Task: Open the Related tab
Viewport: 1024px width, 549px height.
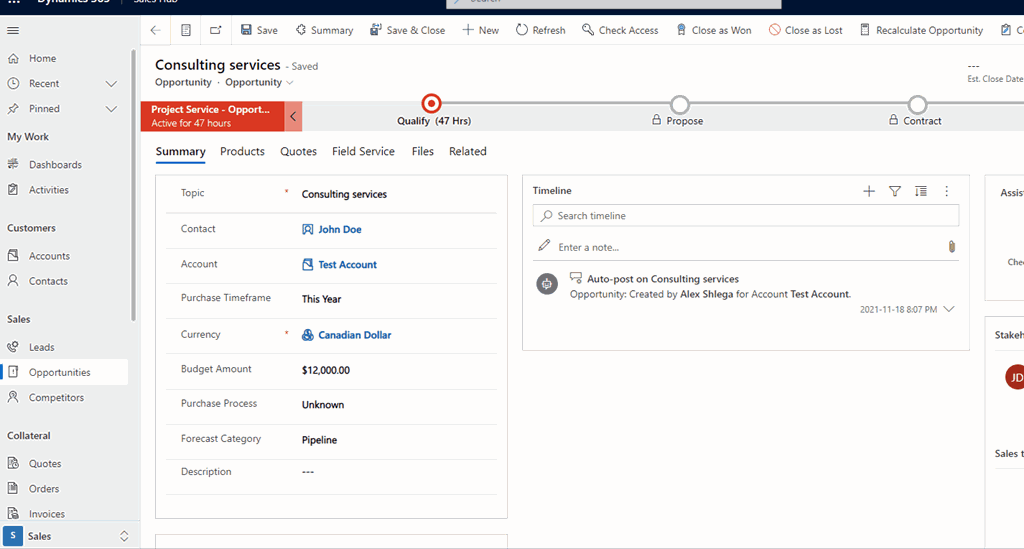Action: pos(468,151)
